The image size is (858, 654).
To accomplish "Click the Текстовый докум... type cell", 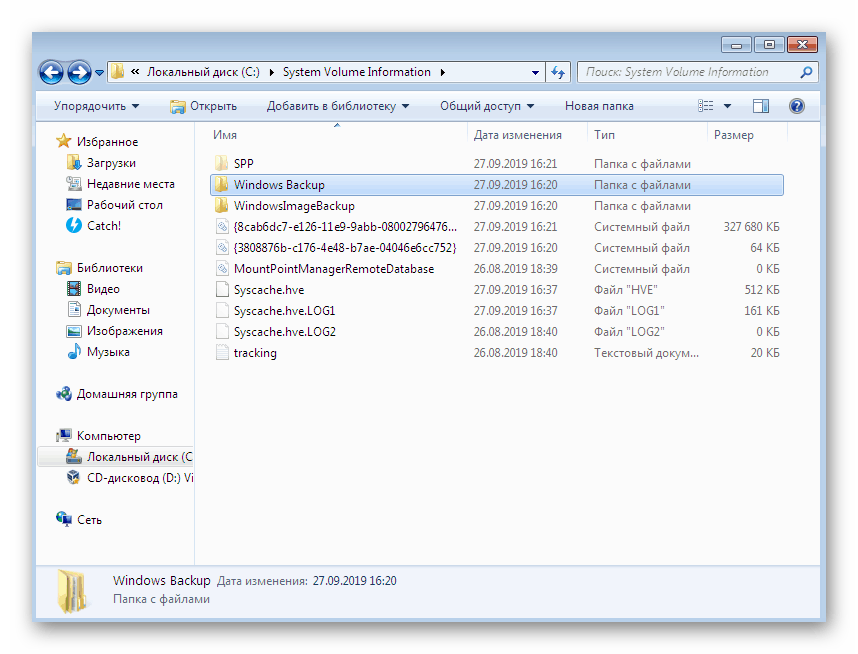I will click(646, 353).
